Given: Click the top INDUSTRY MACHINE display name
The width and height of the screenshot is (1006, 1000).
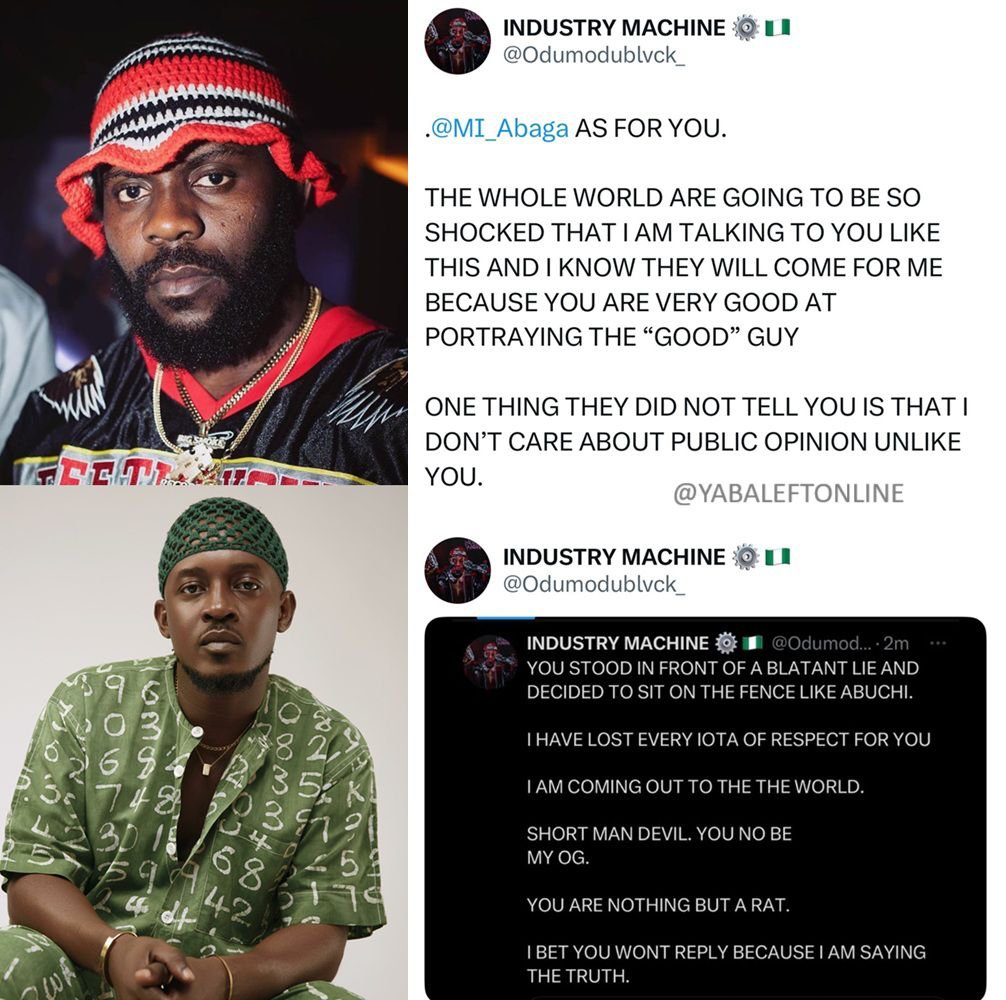Looking at the screenshot, I should [613, 28].
